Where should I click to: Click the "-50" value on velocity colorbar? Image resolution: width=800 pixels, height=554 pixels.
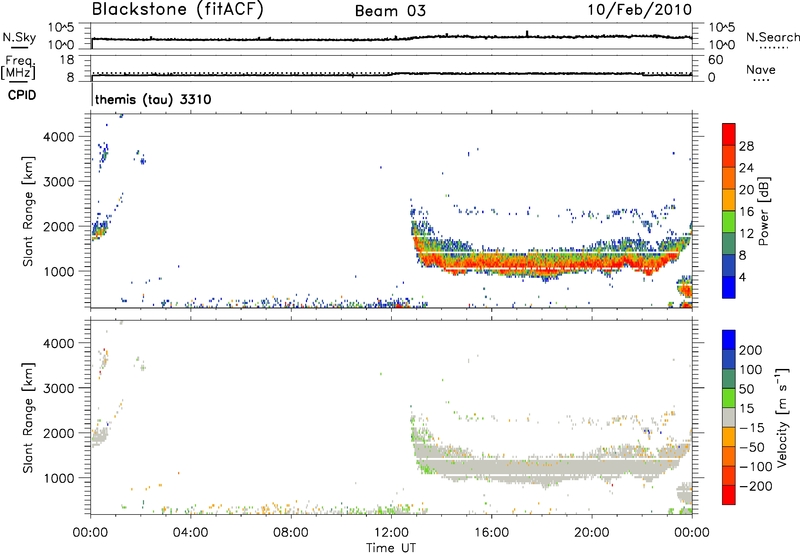(752, 447)
